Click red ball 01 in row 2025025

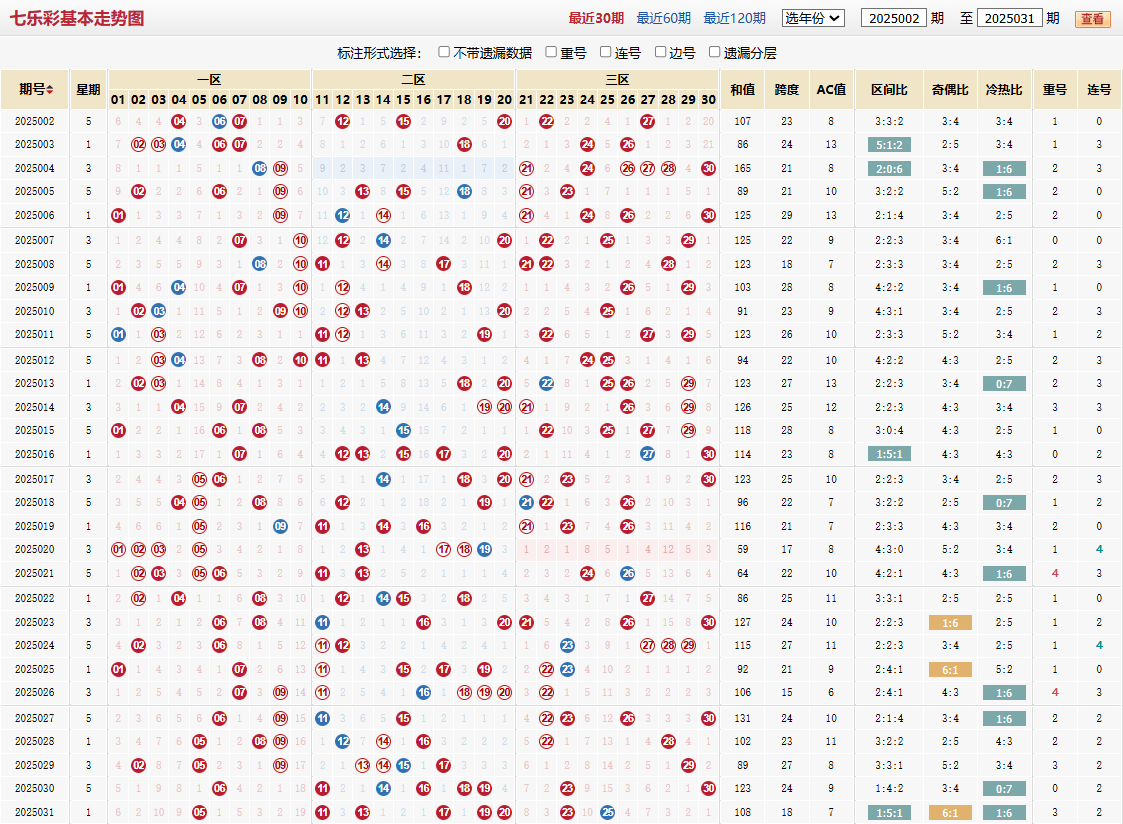point(118,669)
